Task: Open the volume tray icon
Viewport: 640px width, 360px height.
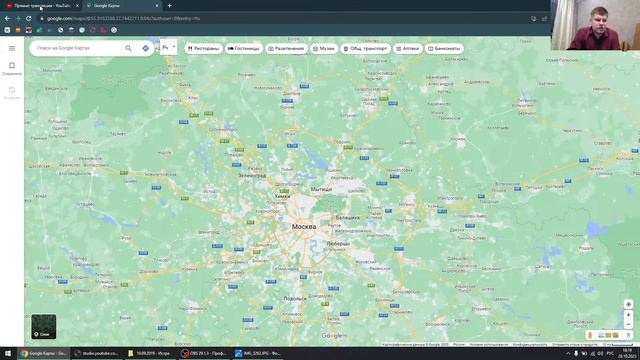Action: point(600,353)
